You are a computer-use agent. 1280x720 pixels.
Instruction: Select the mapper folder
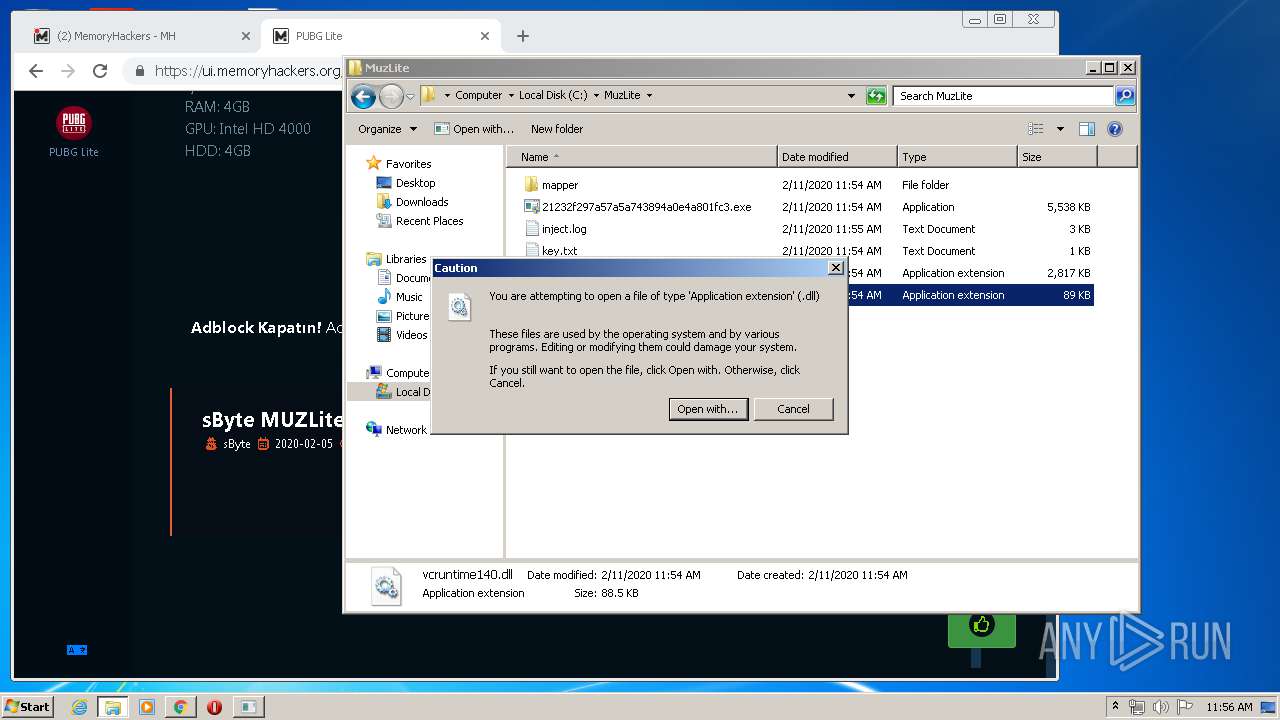tap(560, 185)
